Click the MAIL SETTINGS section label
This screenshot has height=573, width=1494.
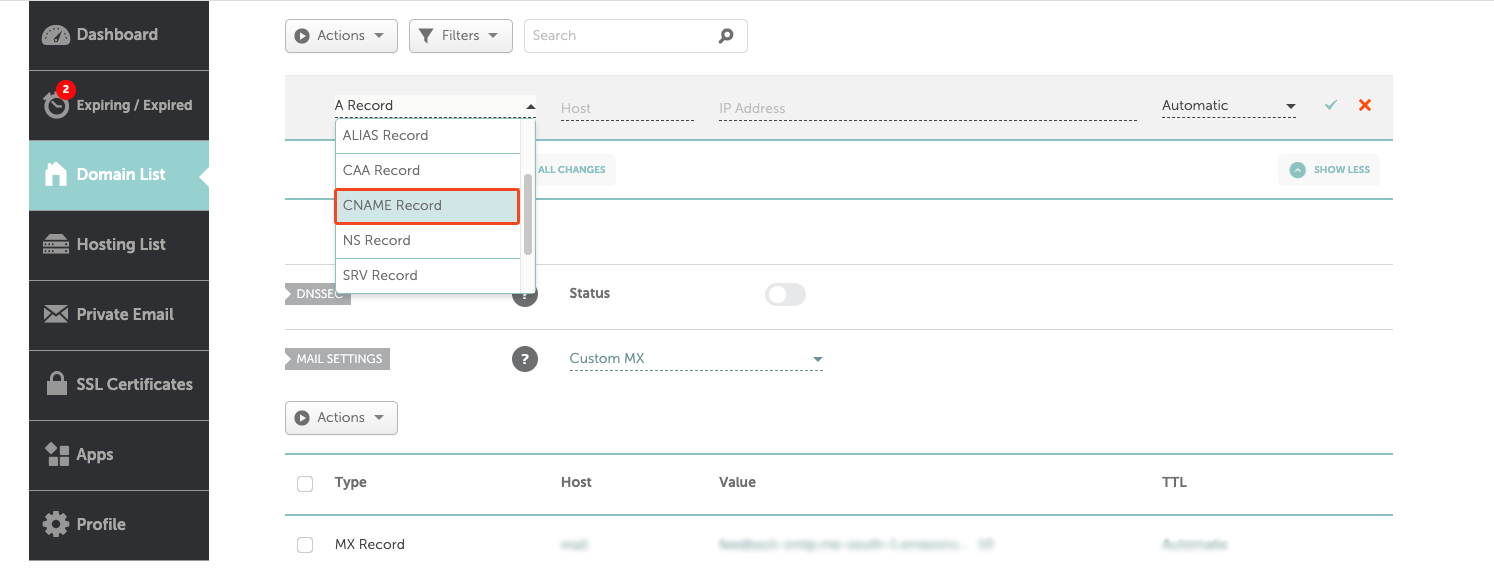338,359
